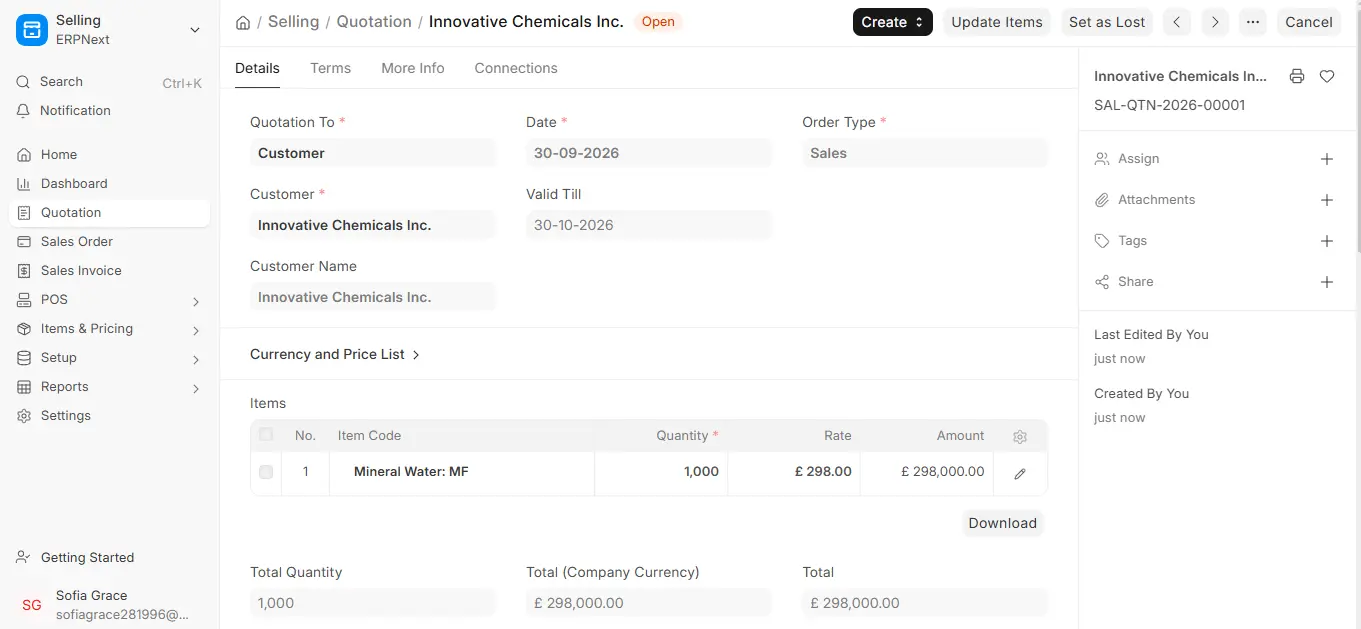
Task: Click document ID SAL-QTN-2026-00001
Action: coord(1169,105)
